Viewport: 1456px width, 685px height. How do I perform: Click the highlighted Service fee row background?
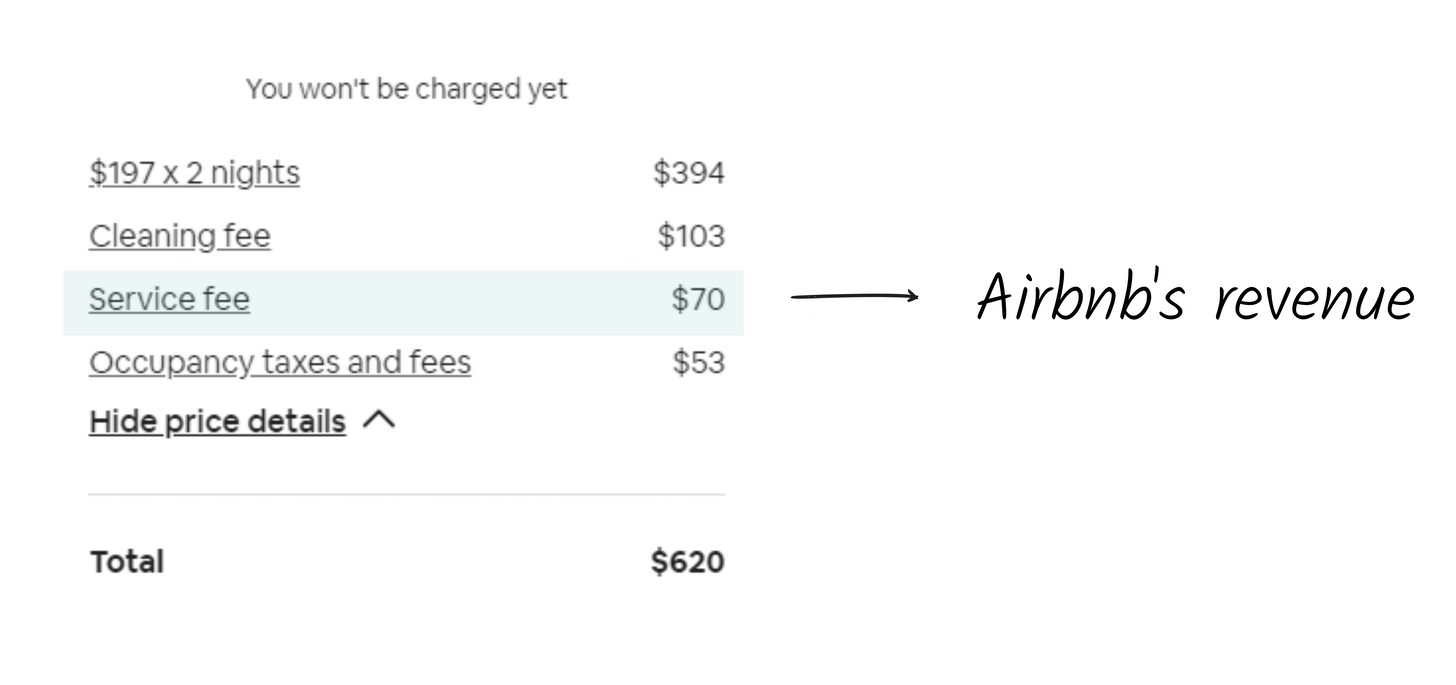click(404, 302)
